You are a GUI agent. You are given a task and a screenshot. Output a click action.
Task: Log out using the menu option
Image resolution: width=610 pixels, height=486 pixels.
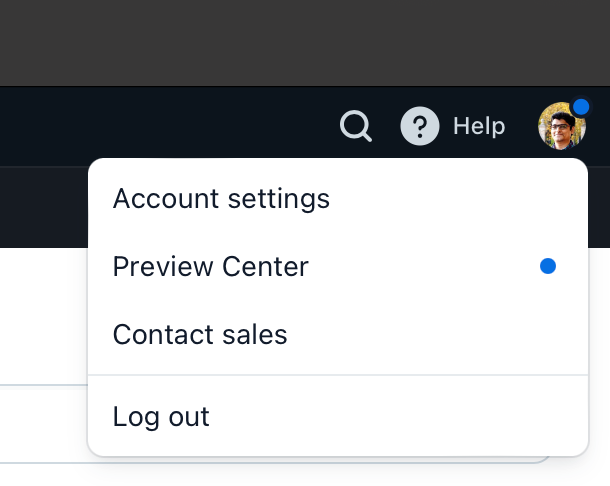161,416
